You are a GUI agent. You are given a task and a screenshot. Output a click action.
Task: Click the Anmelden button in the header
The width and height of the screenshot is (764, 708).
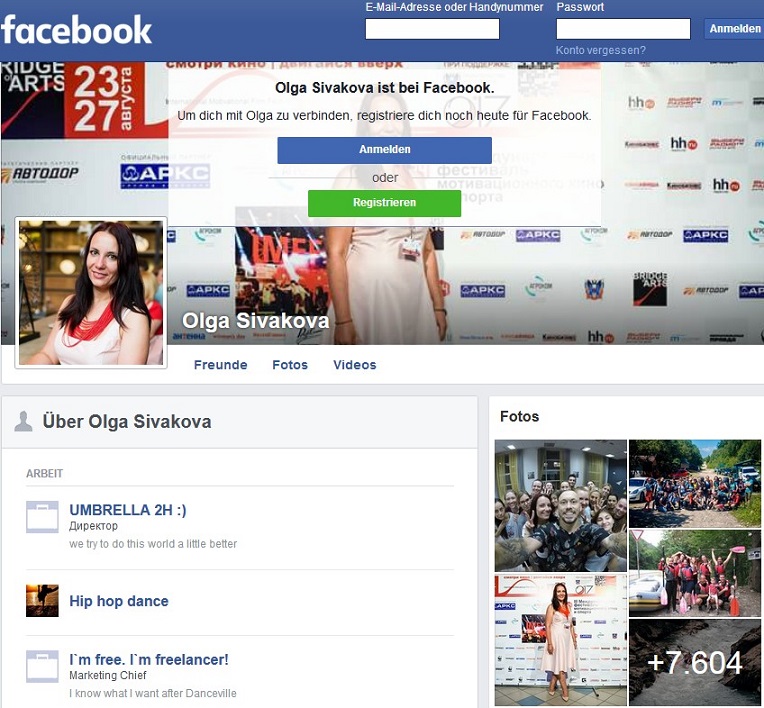click(x=734, y=29)
